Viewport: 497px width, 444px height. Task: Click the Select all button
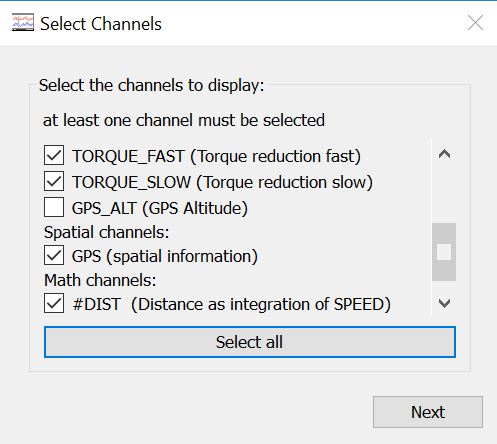[x=250, y=342]
